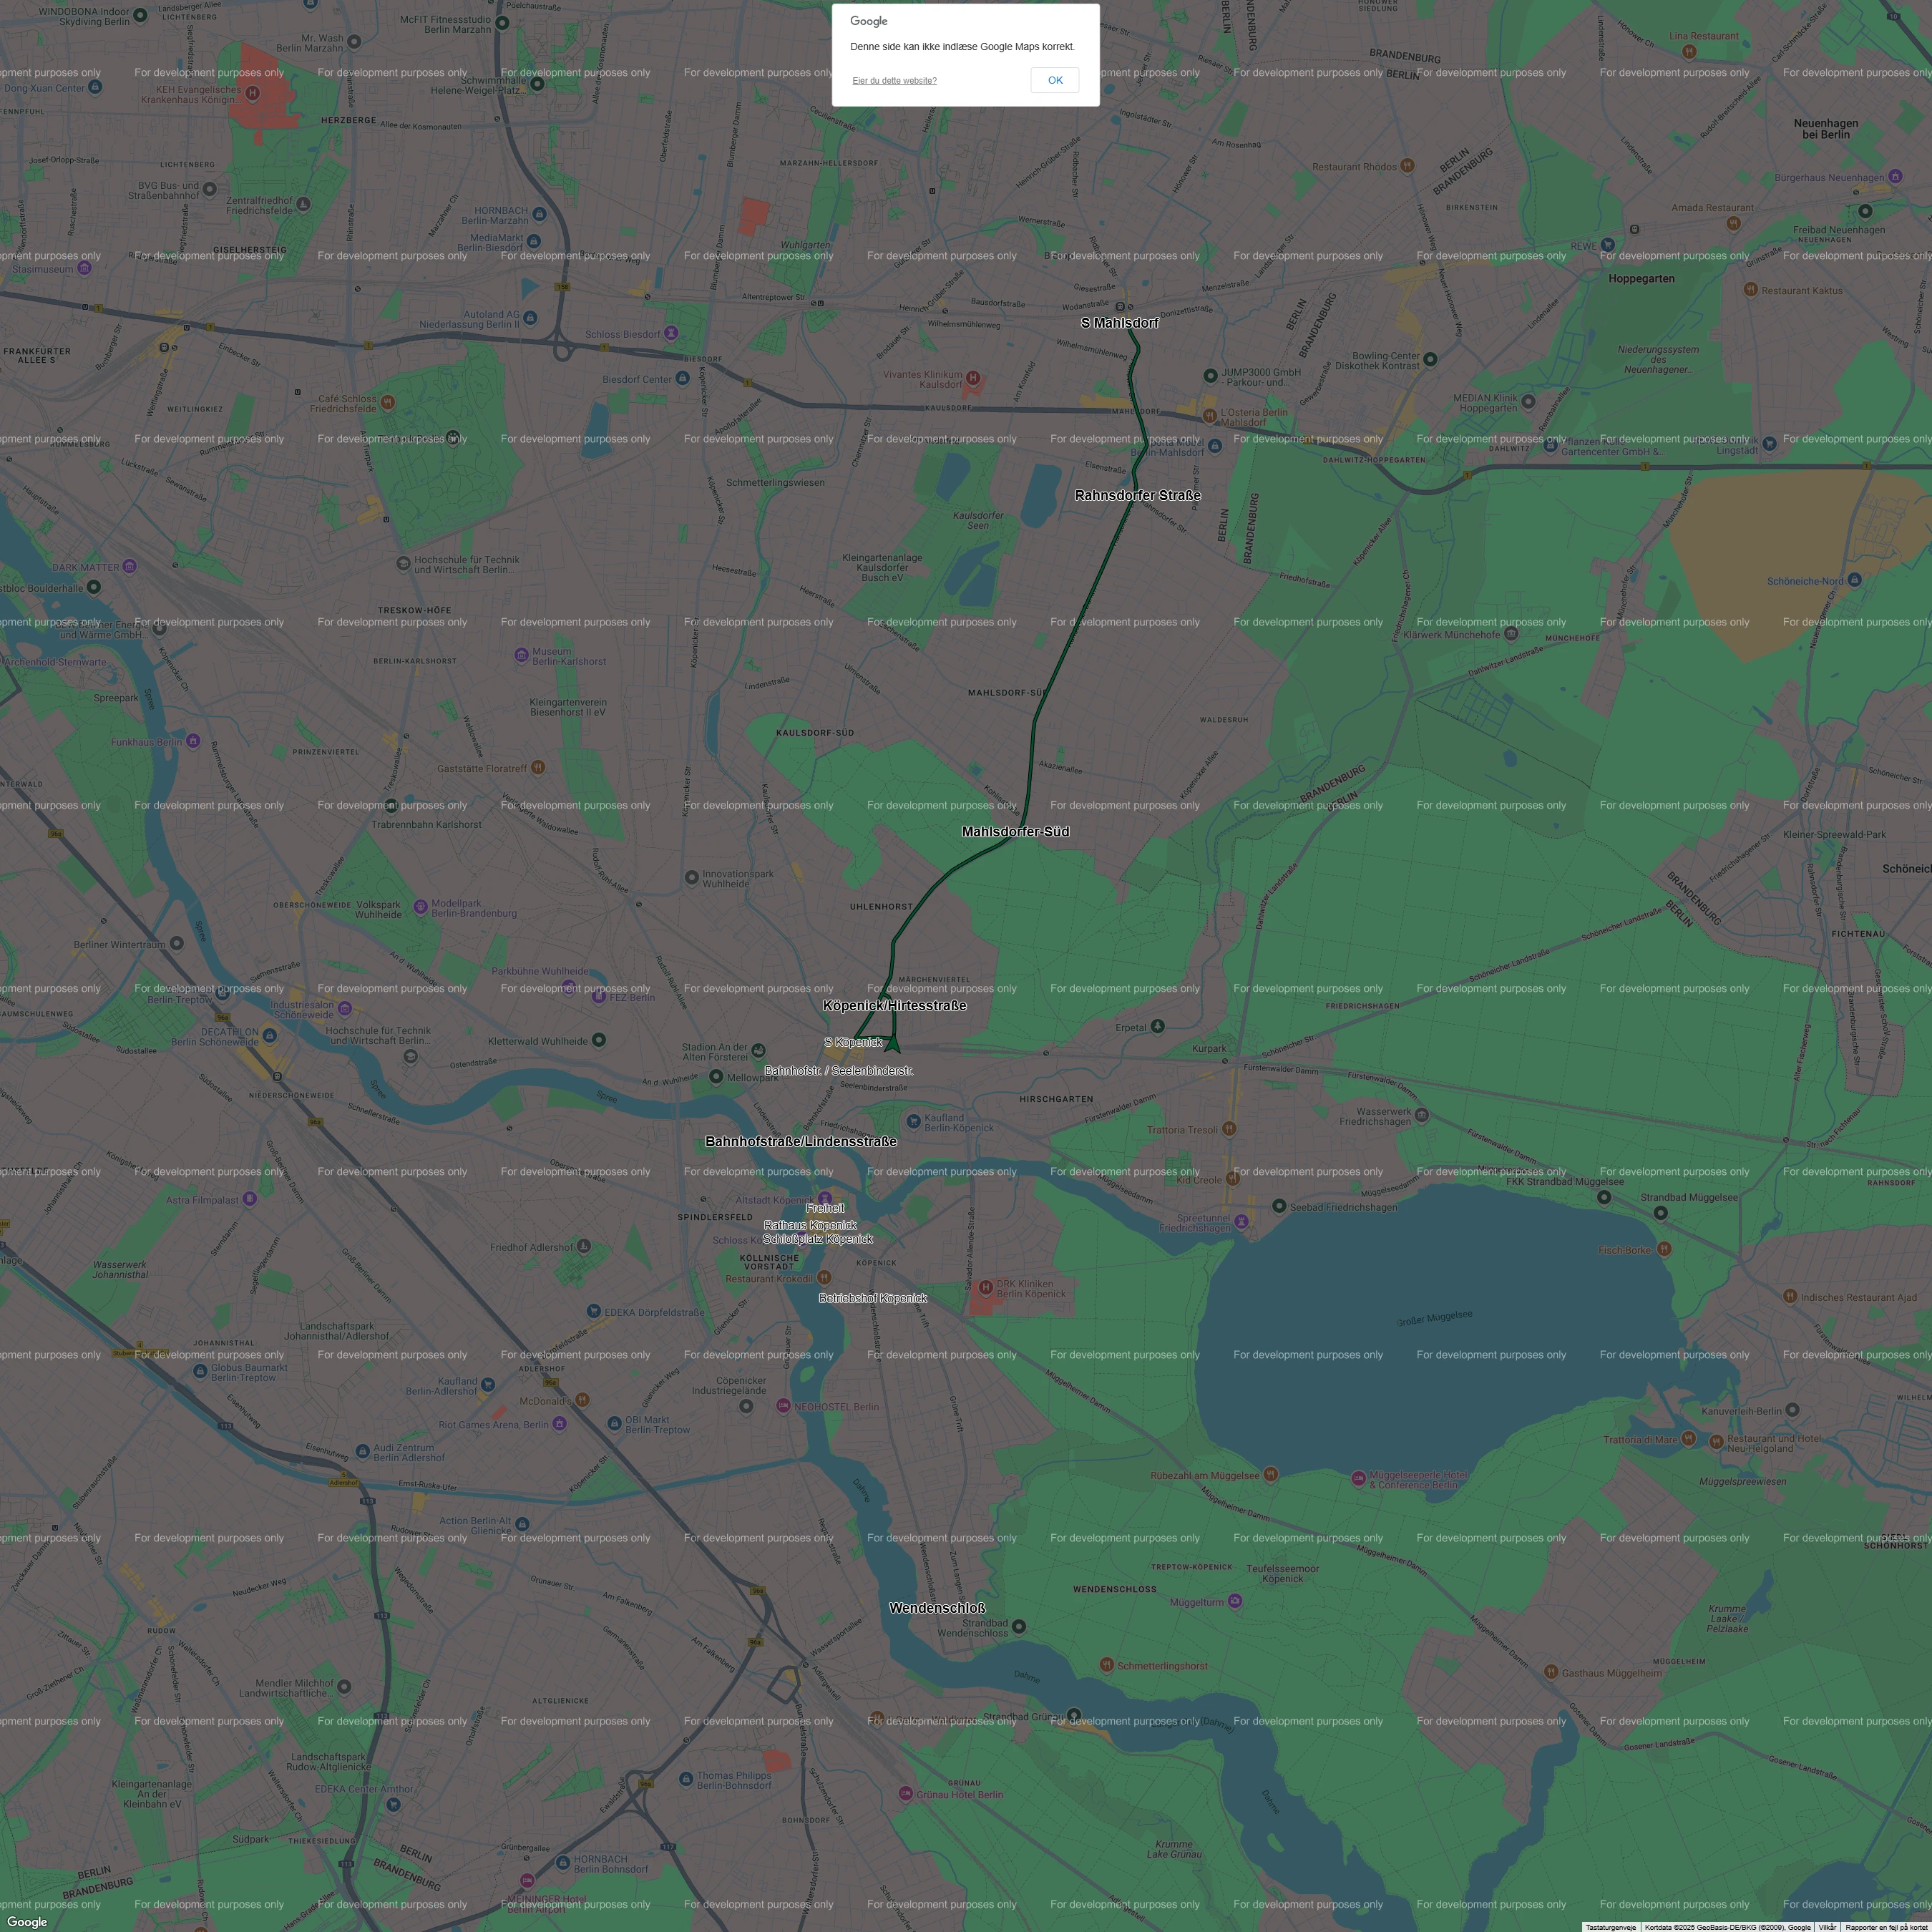Click the Betriebshof Köpenick stop label
1932x1932 pixels.
[872, 1298]
